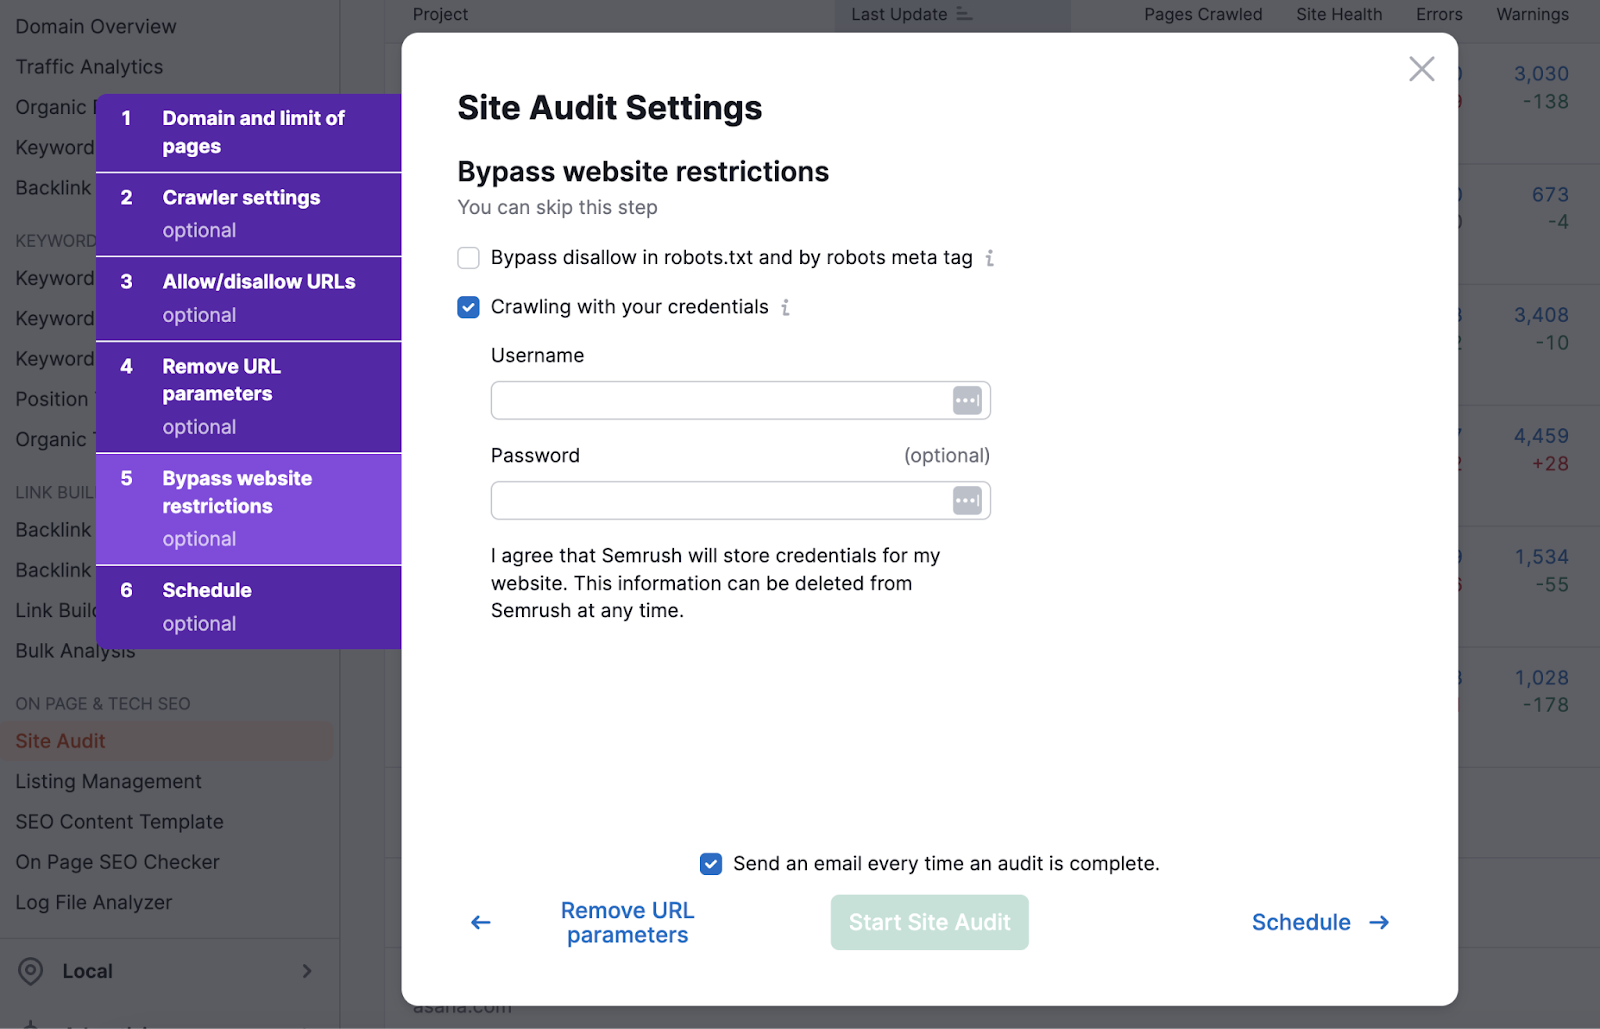1600x1029 pixels.
Task: Click the info icon next to credentials crawling
Action: click(x=786, y=307)
